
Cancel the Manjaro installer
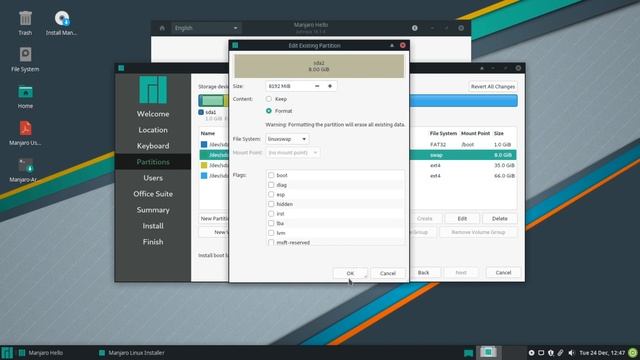click(503, 272)
